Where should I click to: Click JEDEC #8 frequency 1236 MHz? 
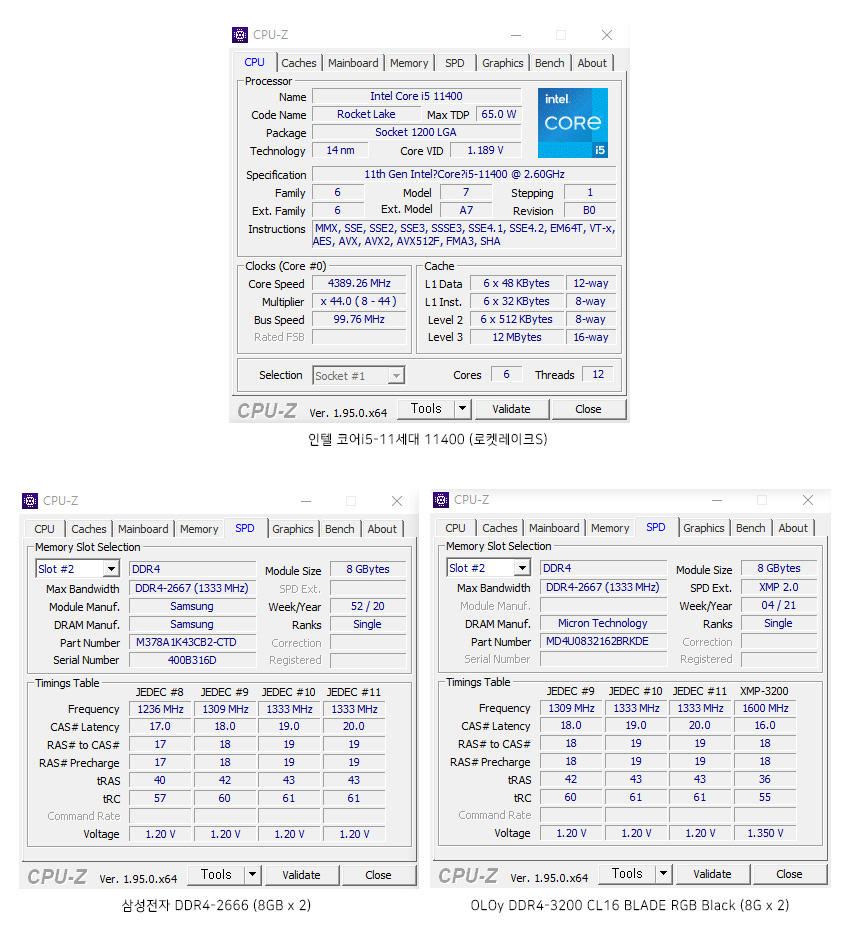pyautogui.click(x=160, y=709)
